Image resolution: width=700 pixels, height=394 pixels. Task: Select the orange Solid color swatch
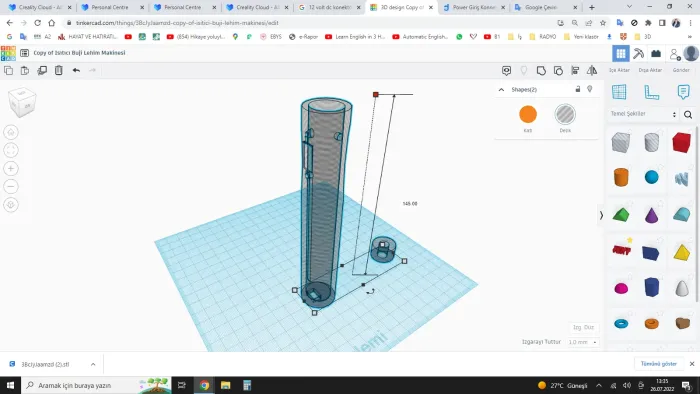528,114
